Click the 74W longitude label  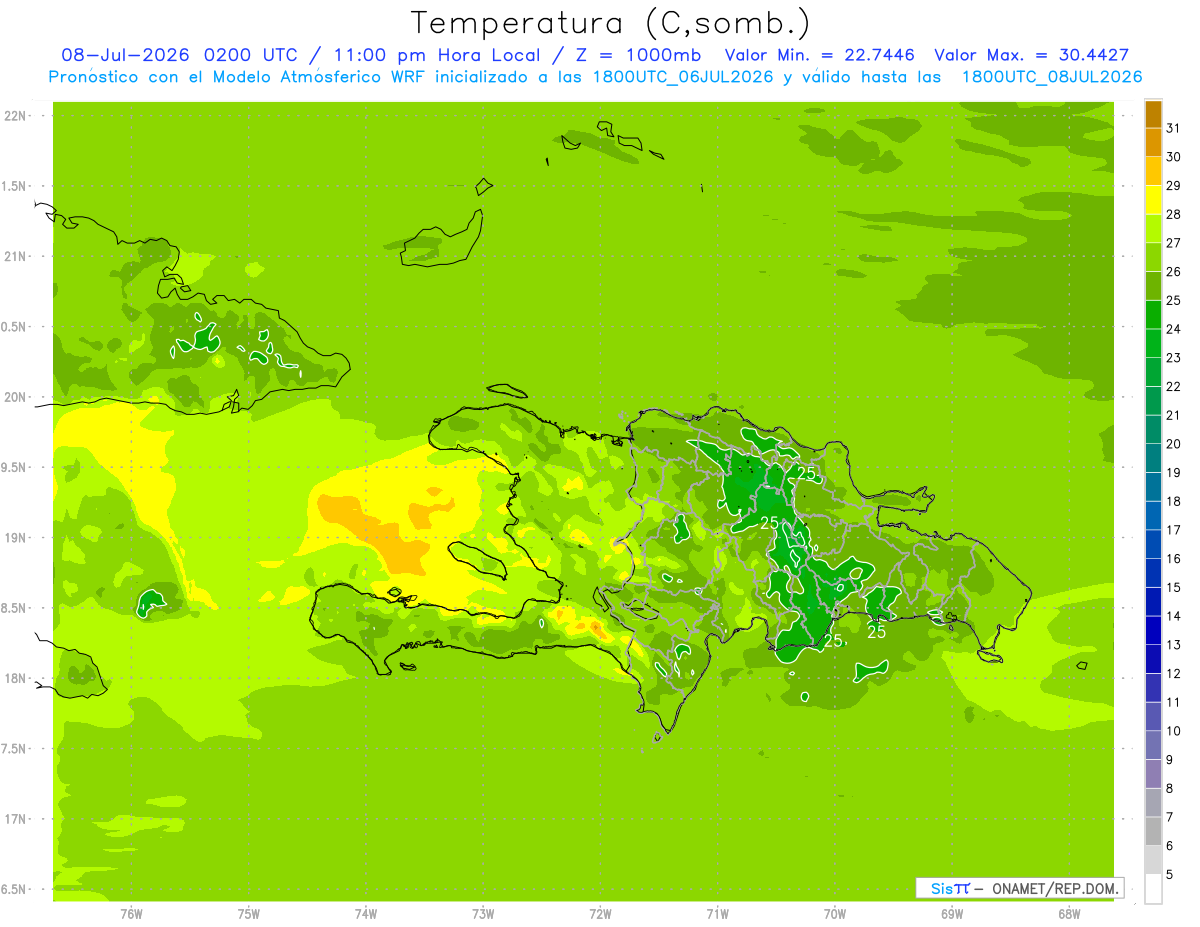point(366,914)
